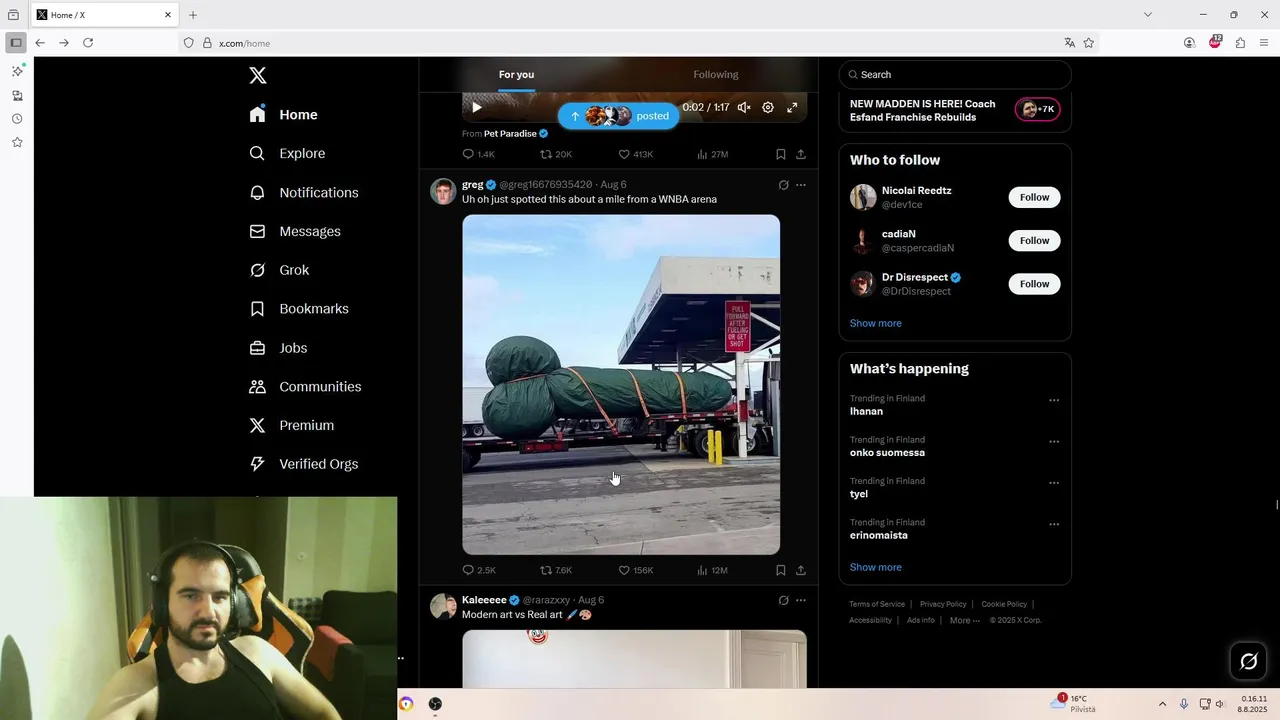Open the weather widget in taskbar
Viewport: 1280px width, 720px height.
(1074, 704)
